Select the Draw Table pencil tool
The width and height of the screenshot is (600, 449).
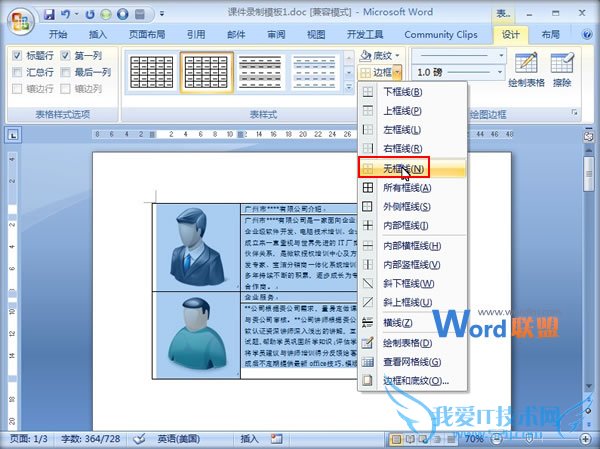pos(526,70)
